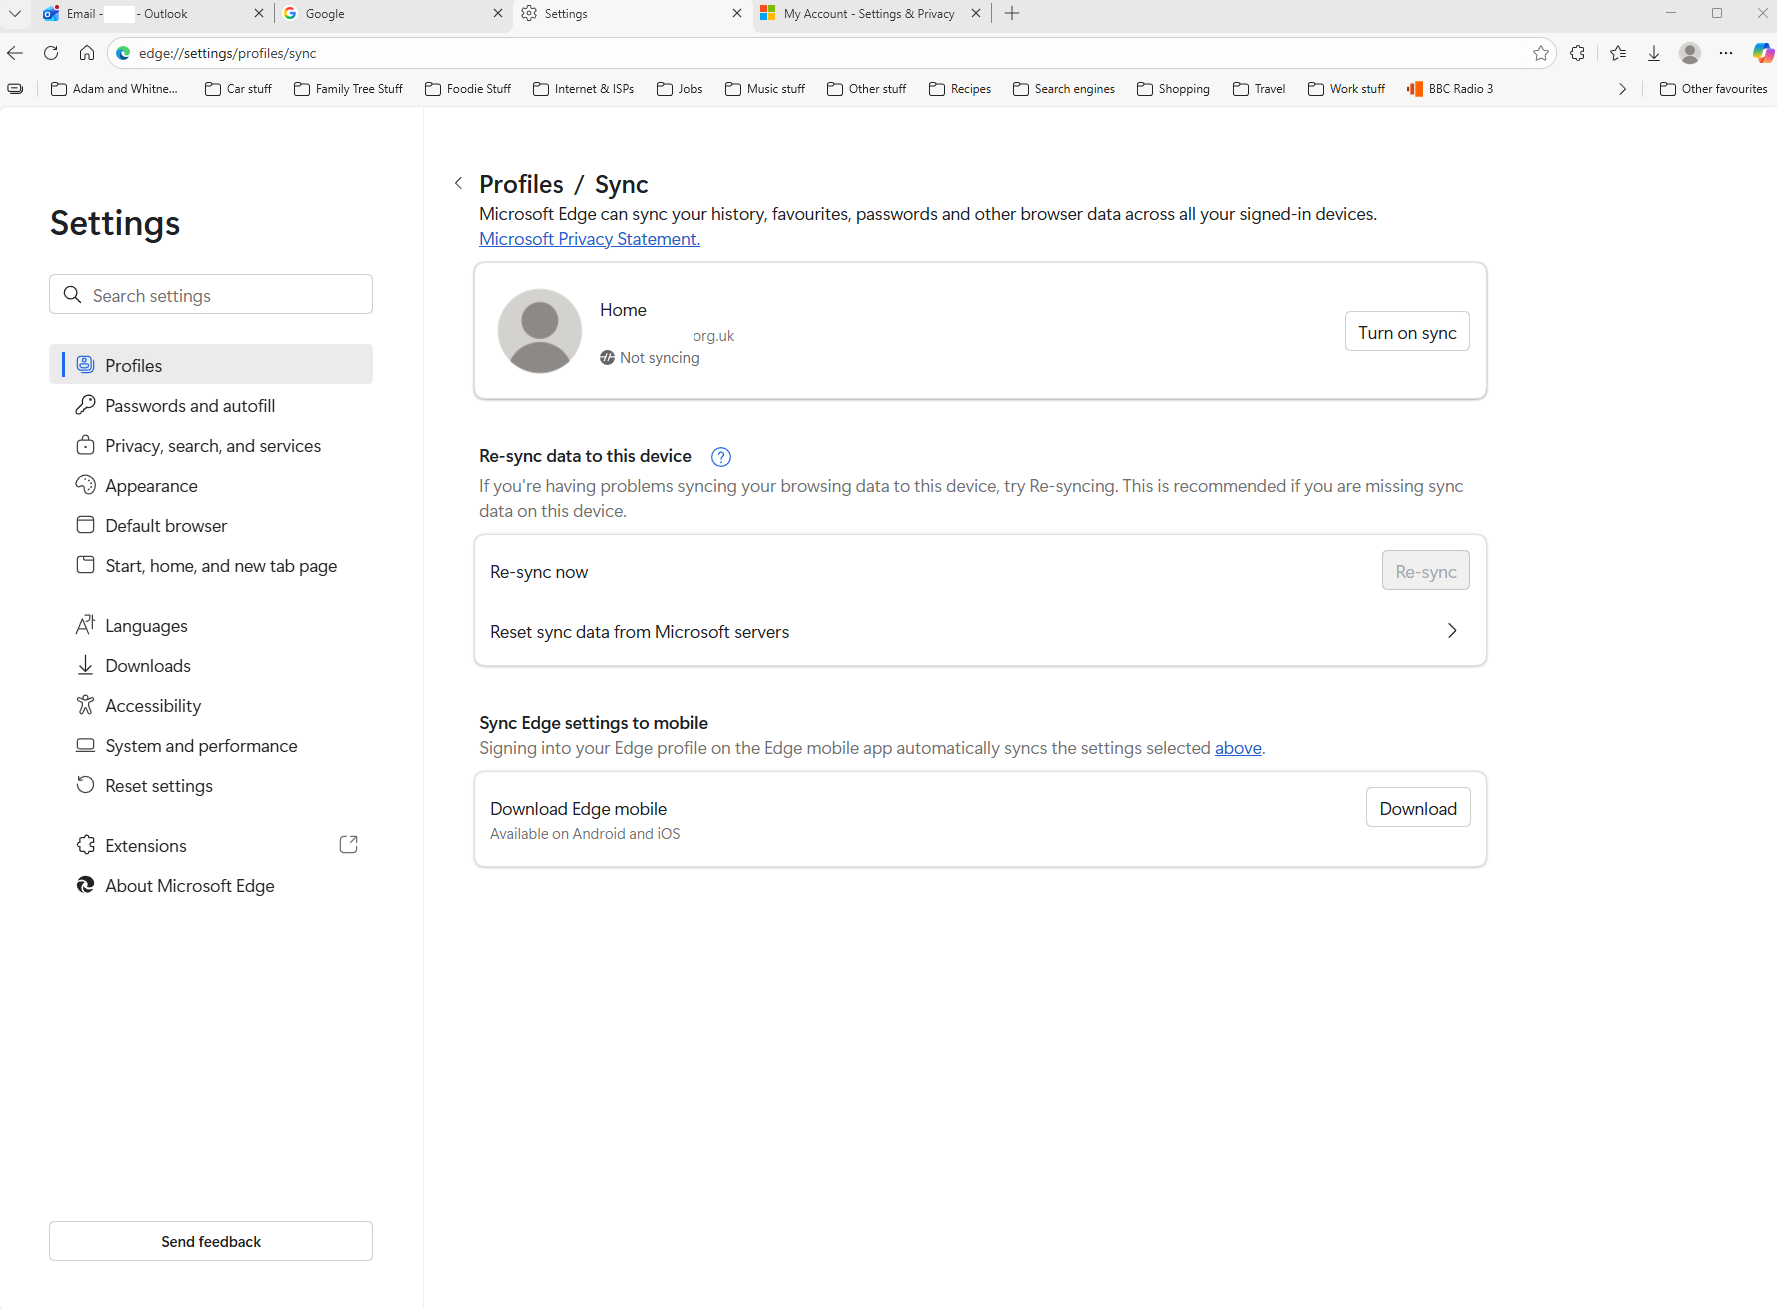Open the Adam and Whitne... folder
Viewport: 1777px width, 1309px height.
click(x=114, y=89)
